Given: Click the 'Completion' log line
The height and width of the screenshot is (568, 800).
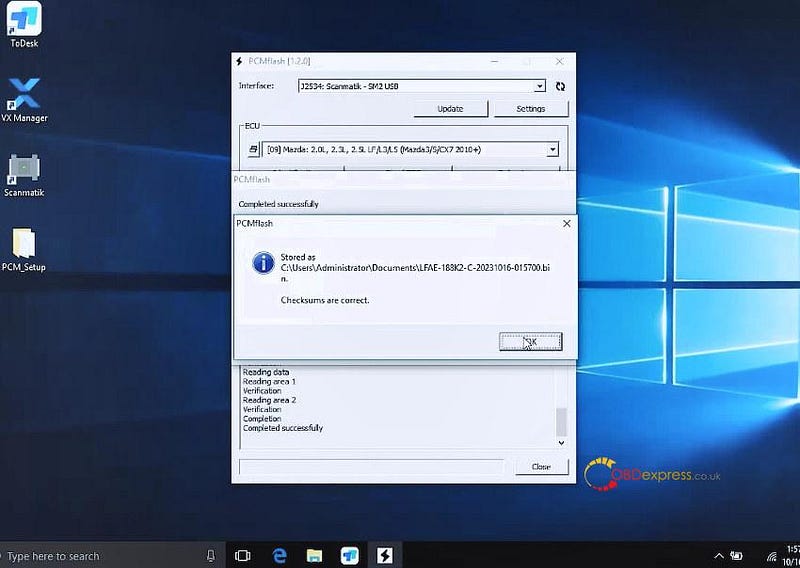Looking at the screenshot, I should point(262,418).
